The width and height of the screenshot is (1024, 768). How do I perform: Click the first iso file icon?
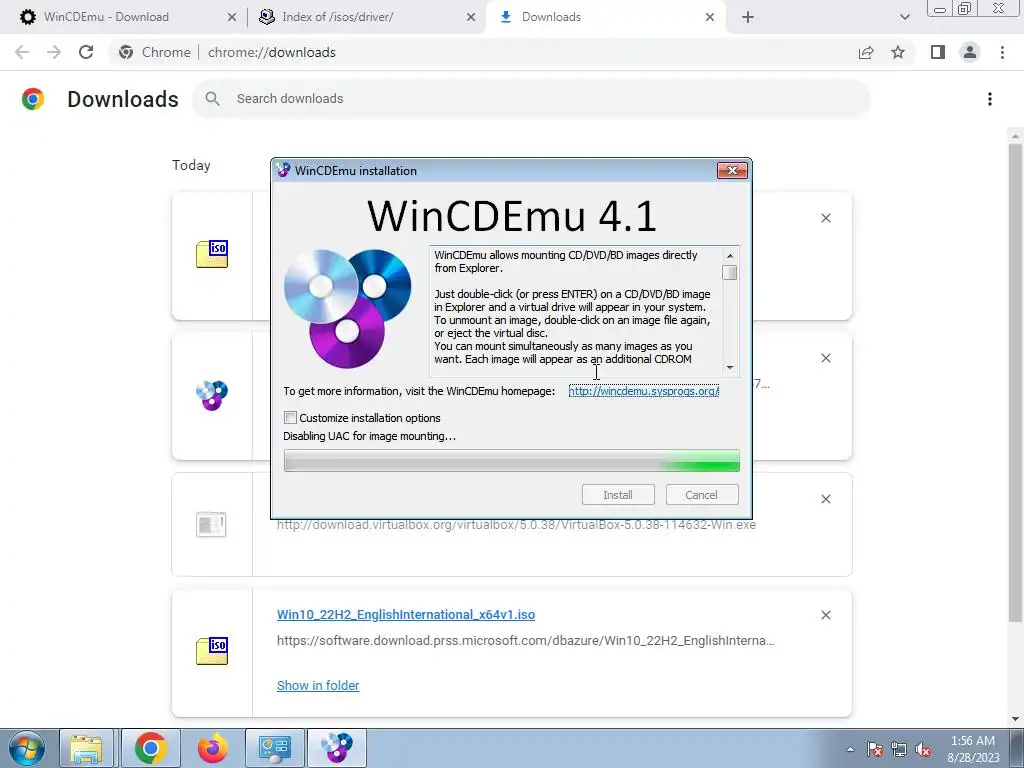point(212,255)
